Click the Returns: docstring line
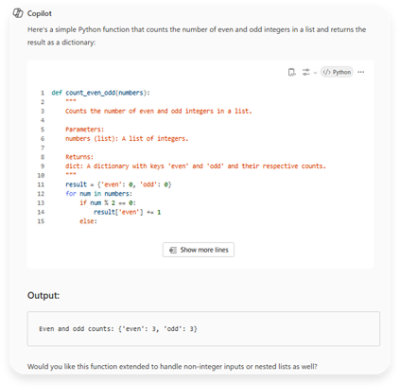The image size is (400, 390). tap(79, 157)
